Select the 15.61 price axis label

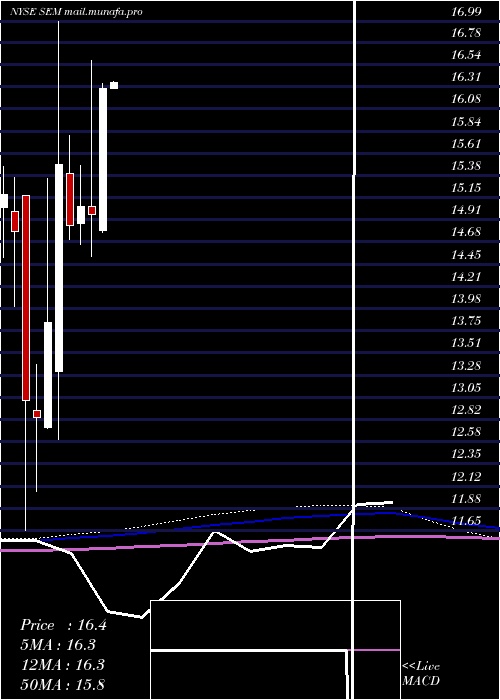pos(466,144)
